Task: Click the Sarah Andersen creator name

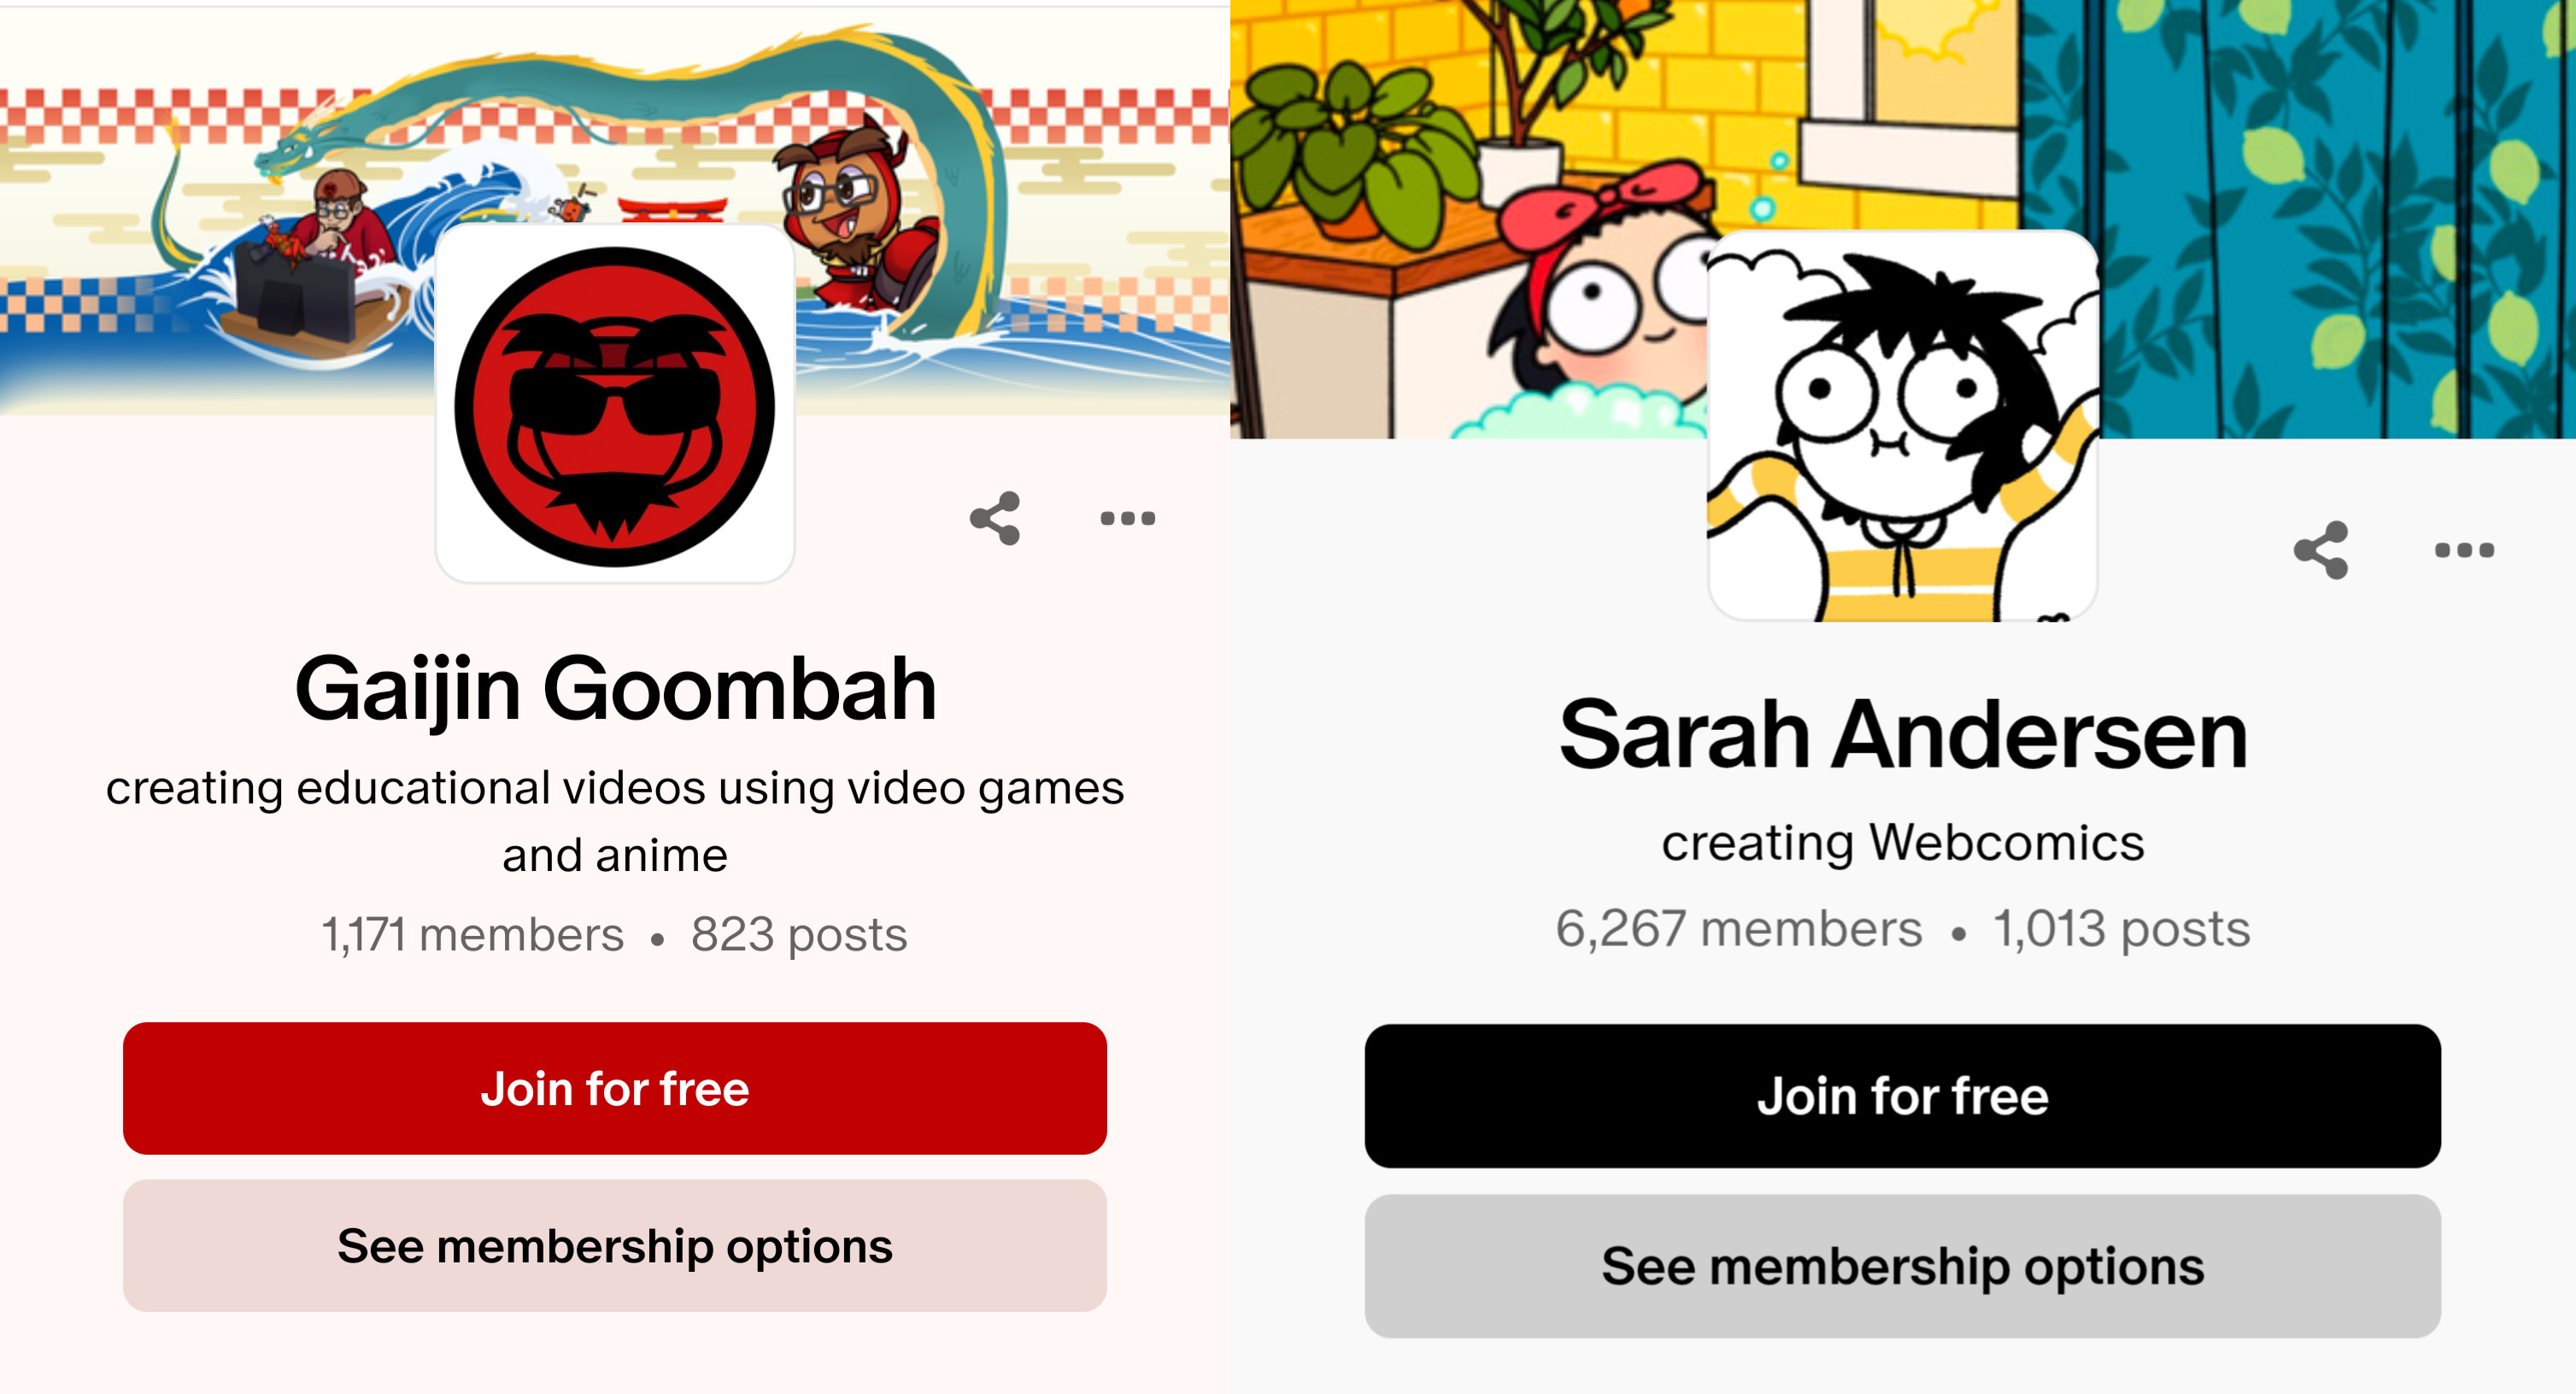Action: [x=1903, y=735]
